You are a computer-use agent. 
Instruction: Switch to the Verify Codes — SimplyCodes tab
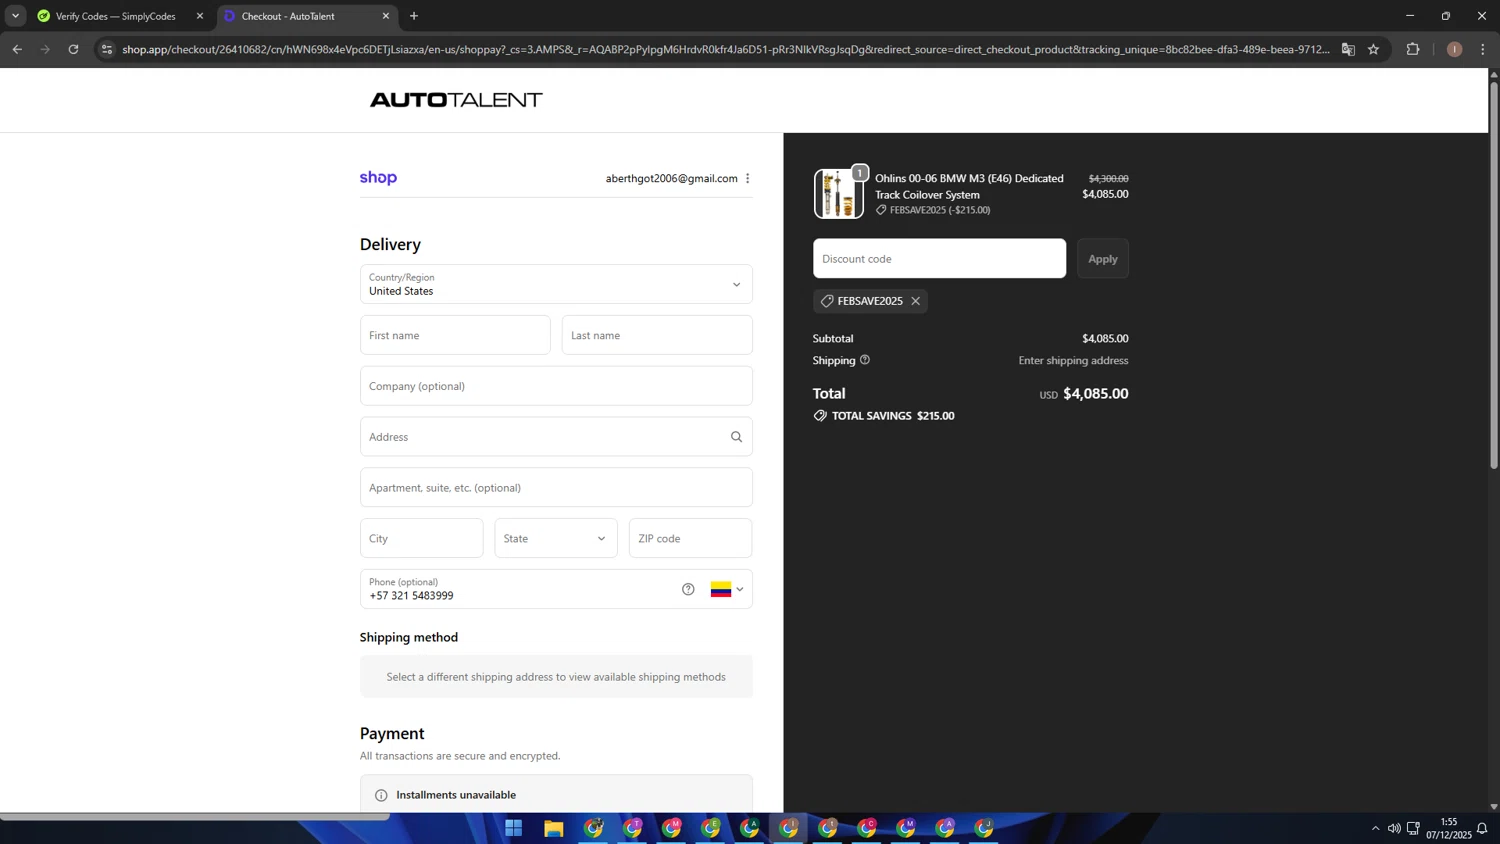115,16
